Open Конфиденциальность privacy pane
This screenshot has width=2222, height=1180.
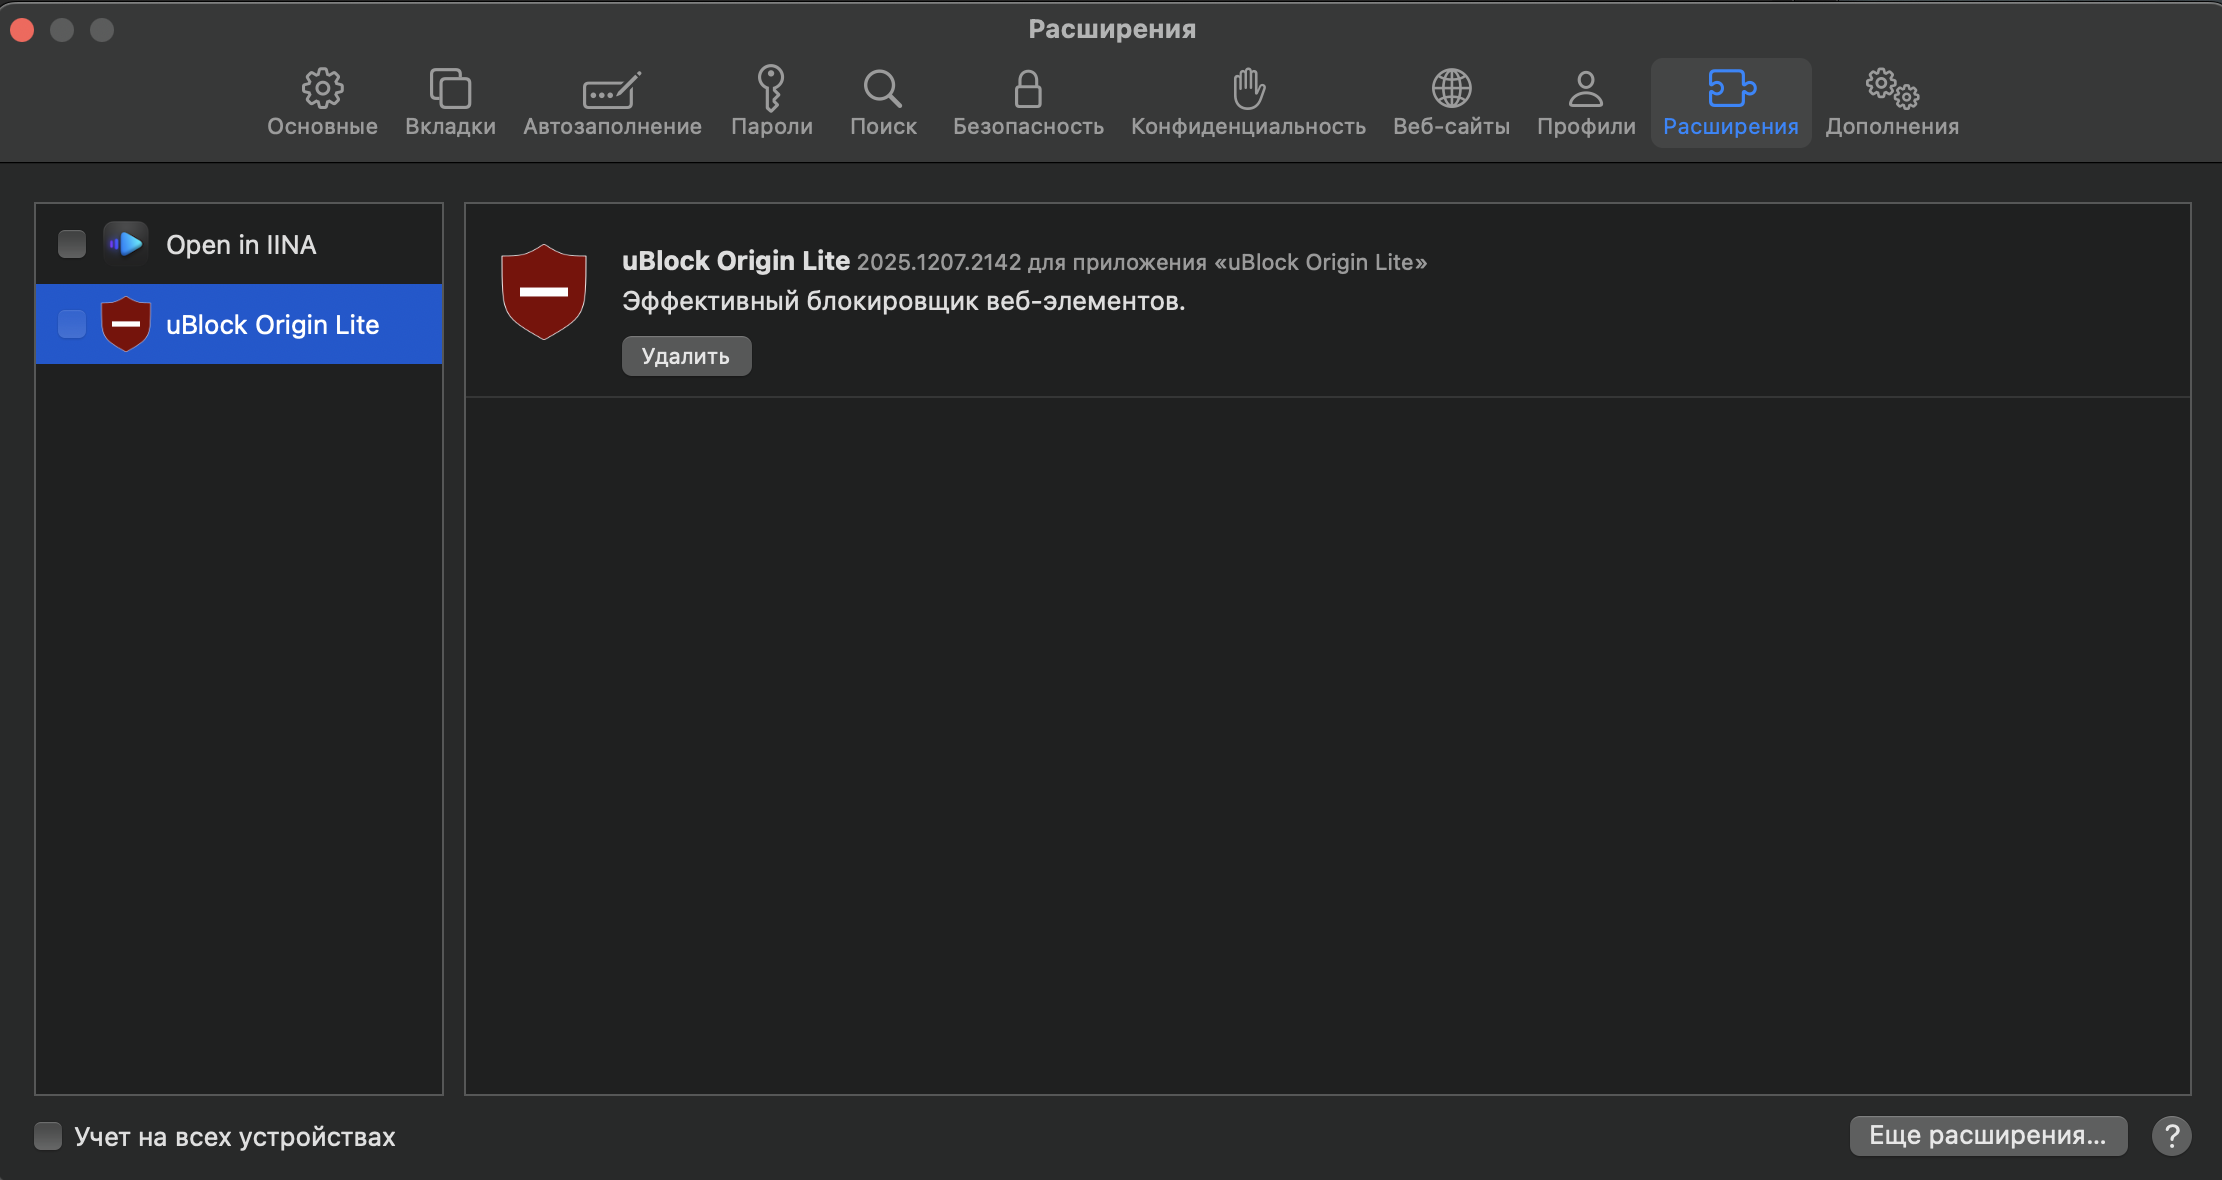pyautogui.click(x=1248, y=103)
